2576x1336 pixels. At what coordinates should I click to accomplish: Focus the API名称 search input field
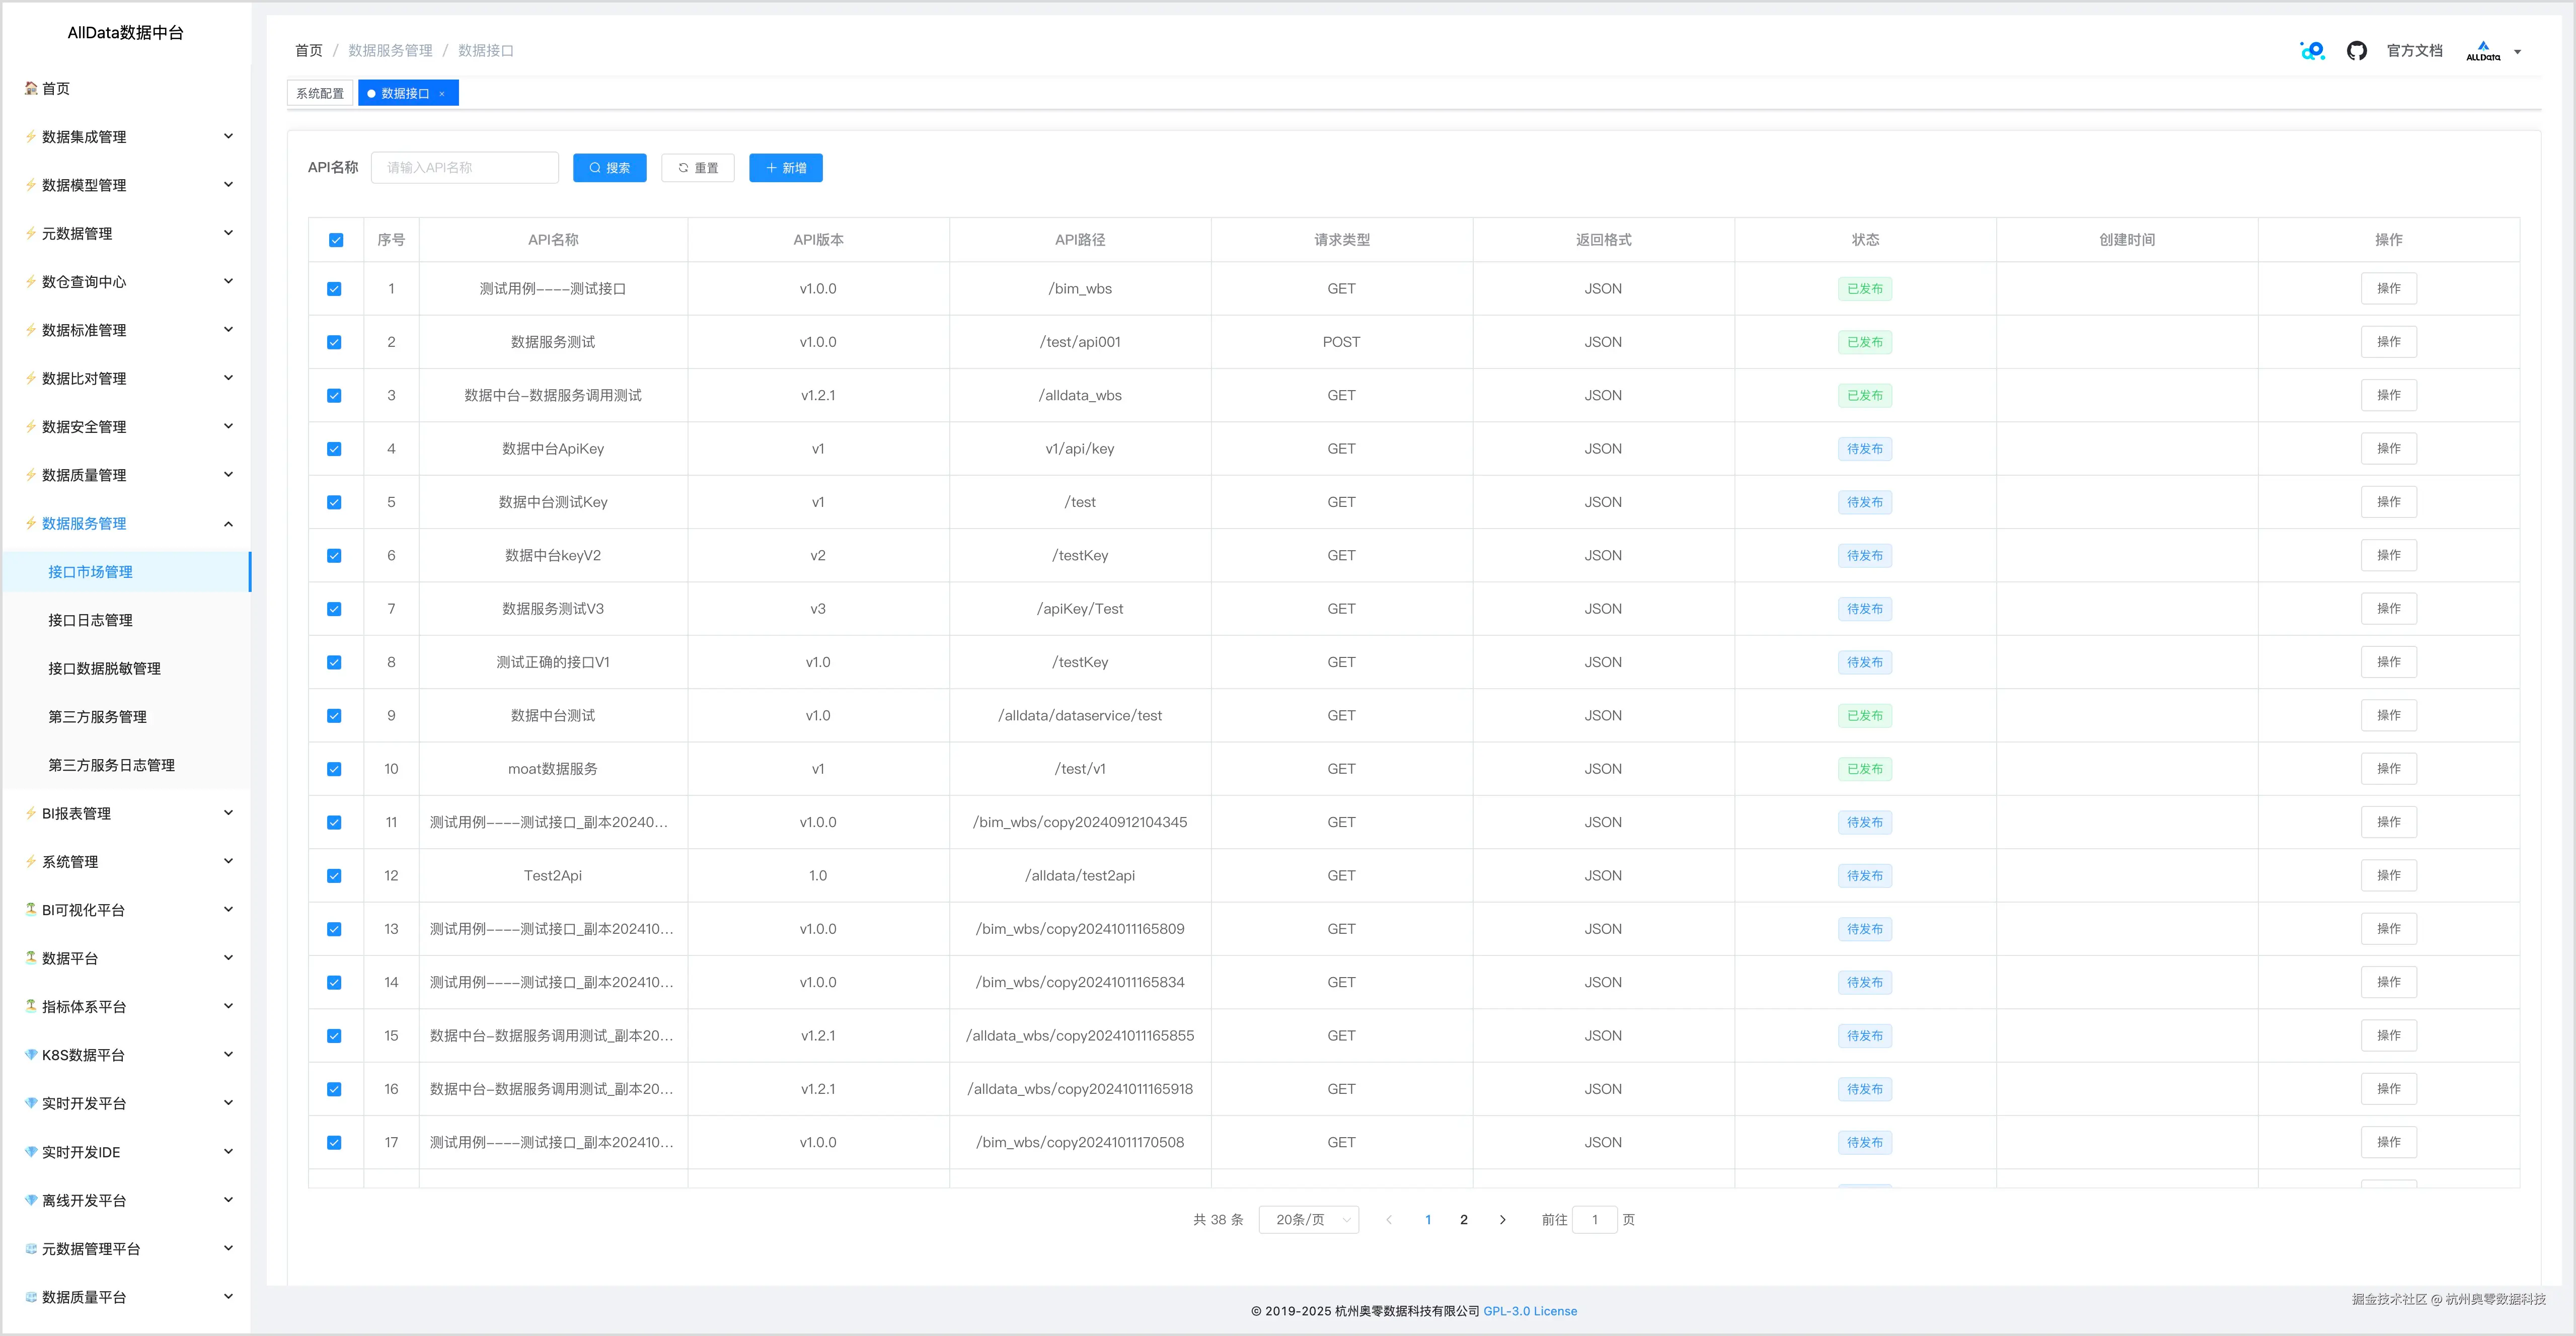coord(464,168)
